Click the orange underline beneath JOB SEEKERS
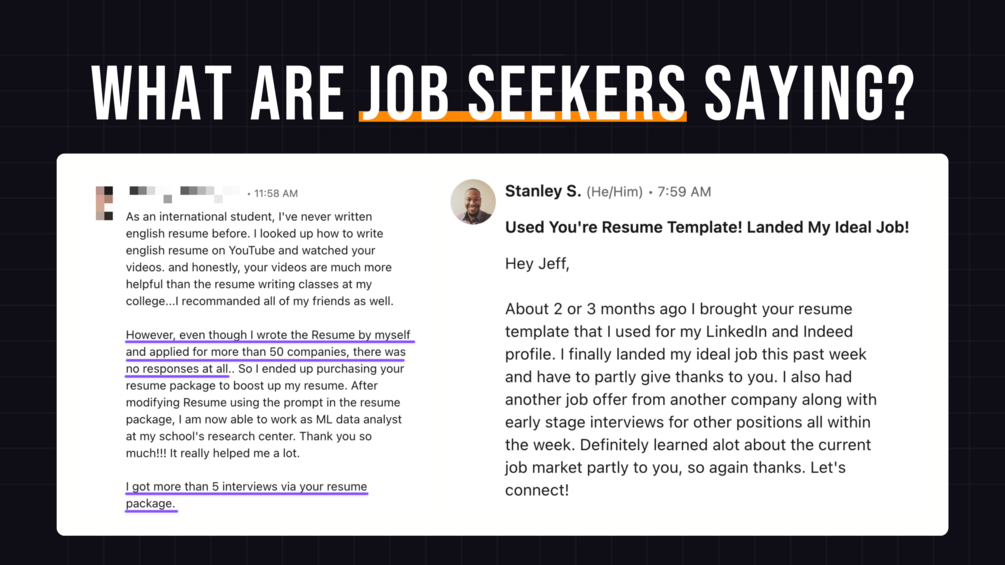 pyautogui.click(x=522, y=116)
